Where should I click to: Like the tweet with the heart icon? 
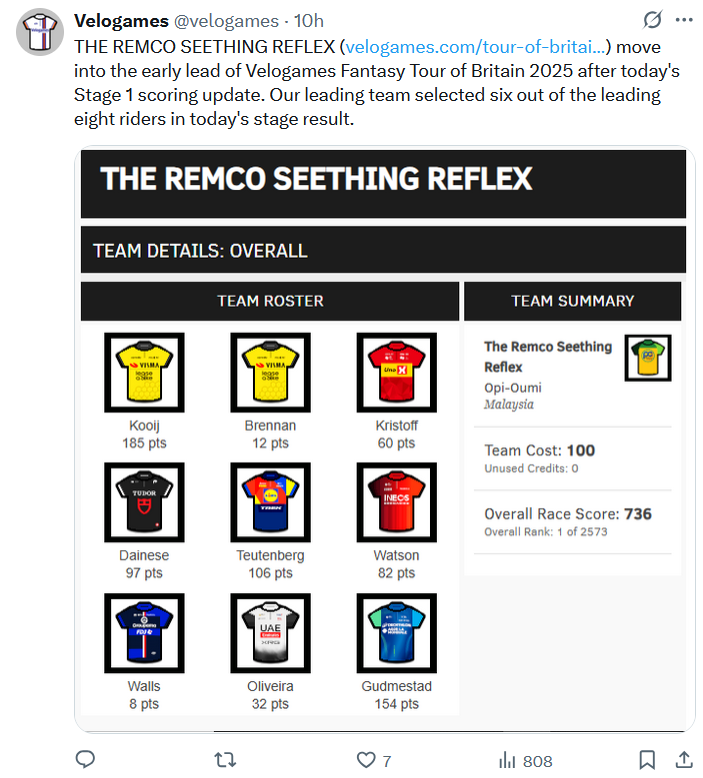click(366, 760)
